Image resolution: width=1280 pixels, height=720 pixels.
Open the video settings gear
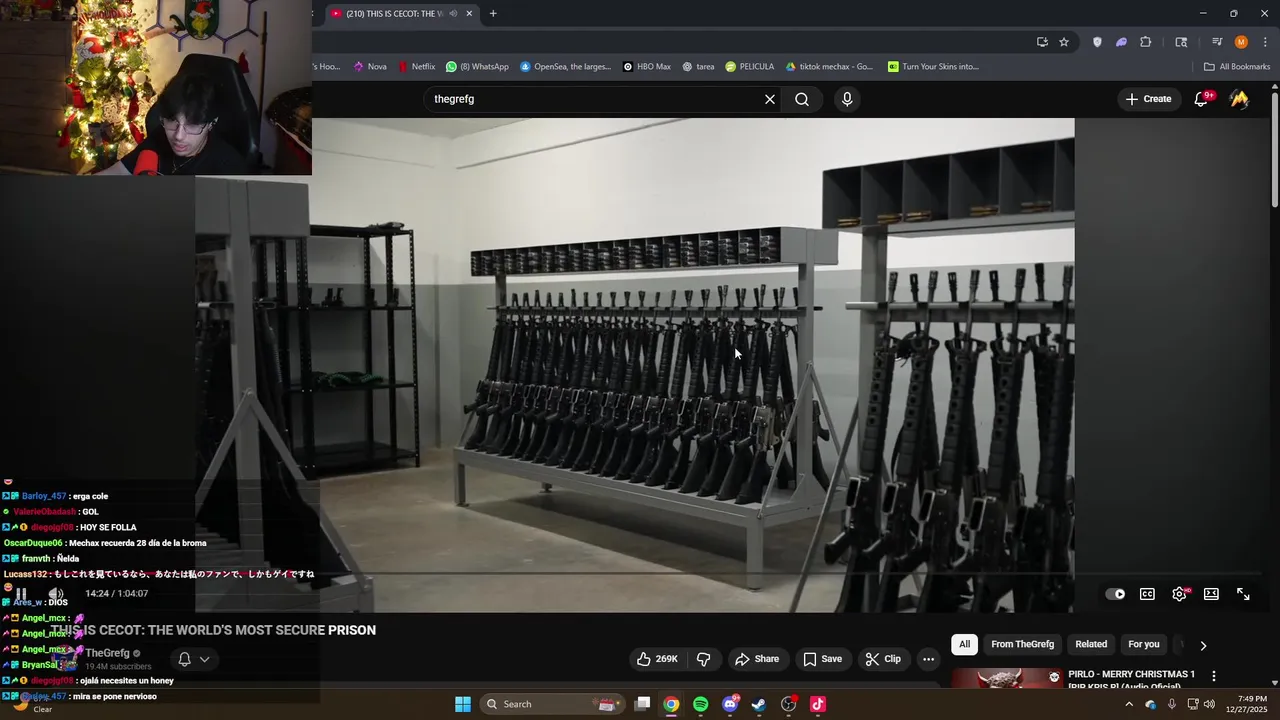(1180, 594)
